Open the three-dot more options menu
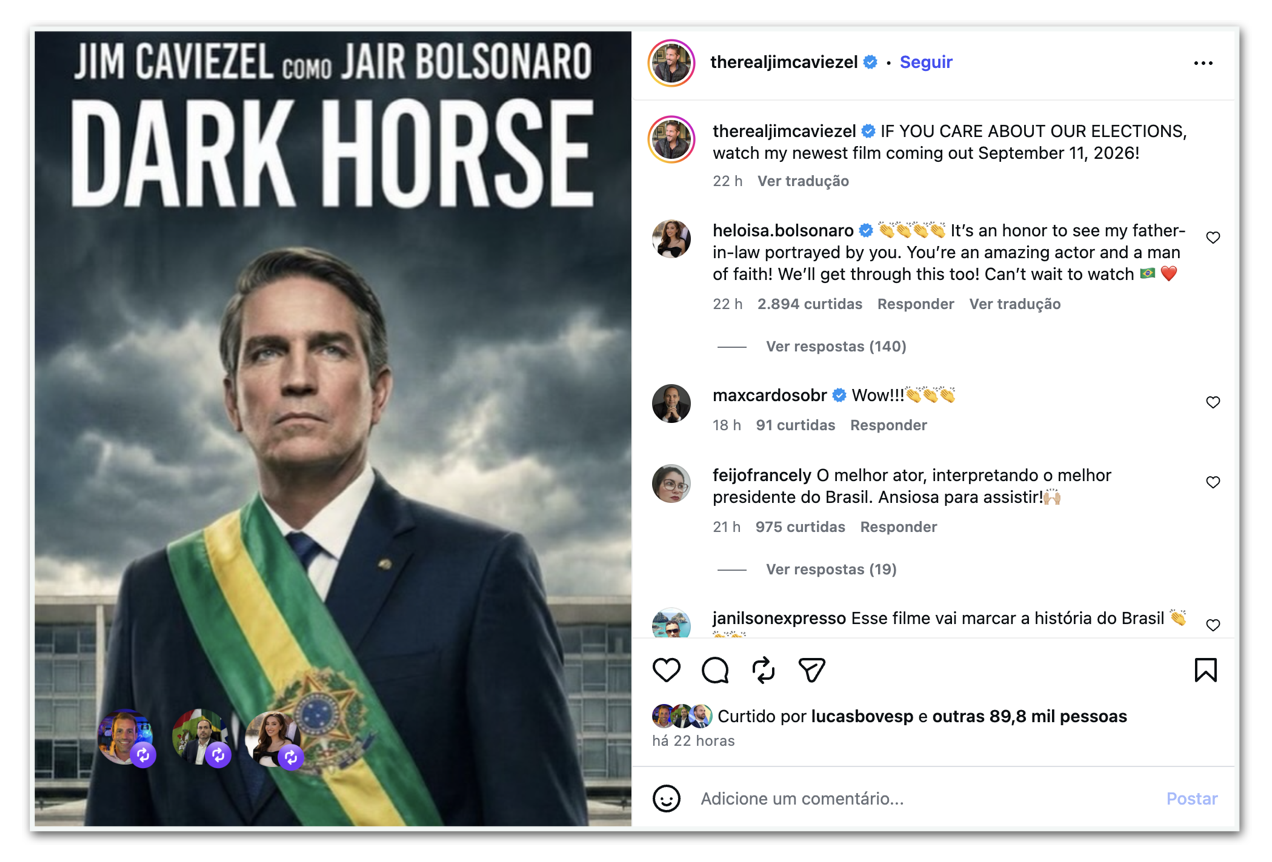Image resolution: width=1272 pixels, height=862 pixels. coord(1203,63)
